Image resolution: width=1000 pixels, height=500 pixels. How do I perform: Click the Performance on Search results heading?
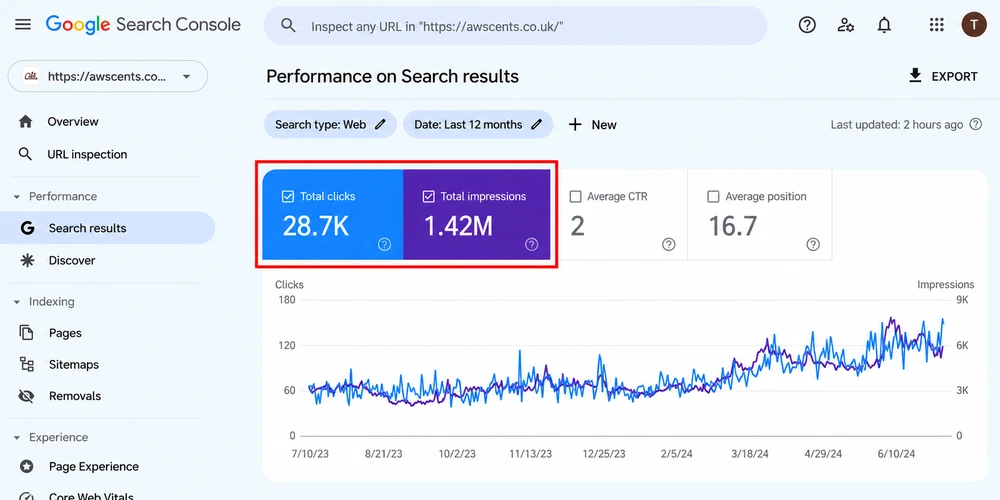(x=392, y=77)
